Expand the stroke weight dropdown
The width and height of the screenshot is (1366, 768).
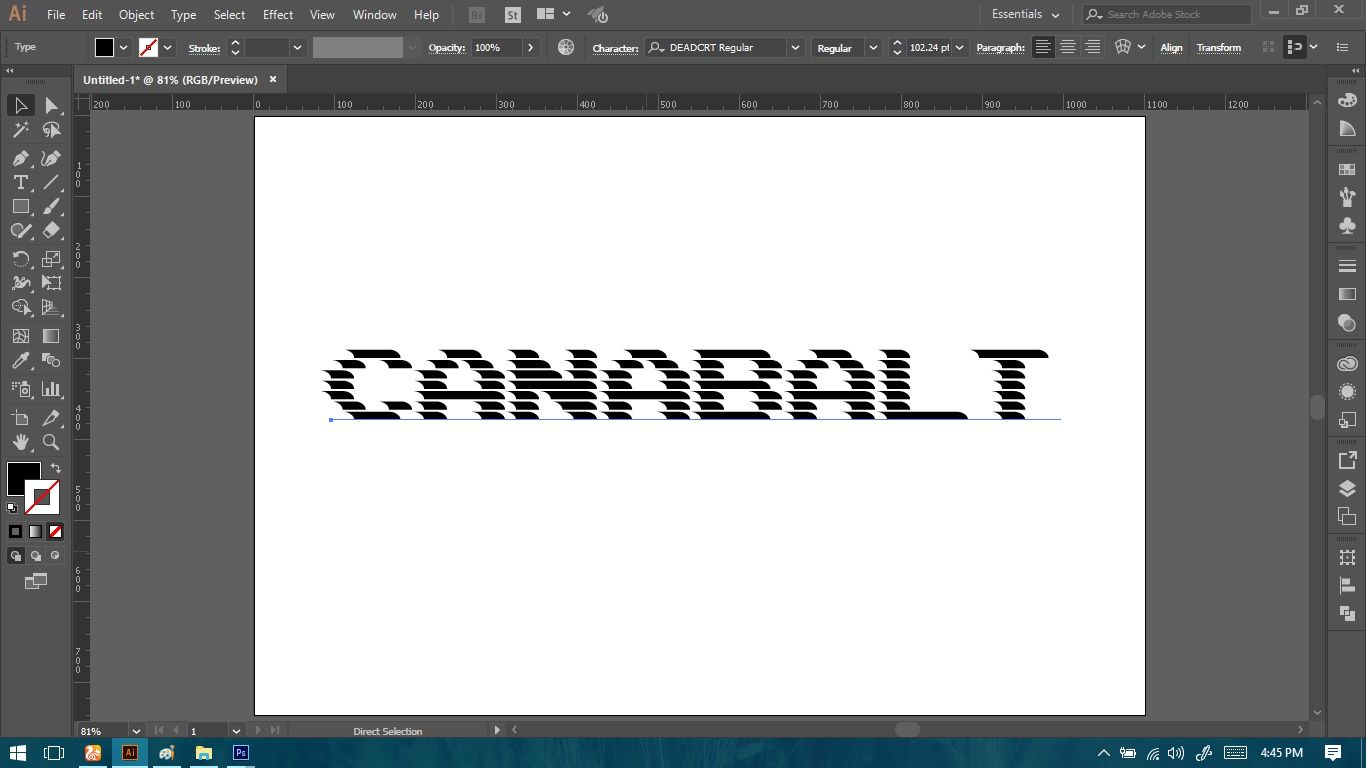coord(297,47)
